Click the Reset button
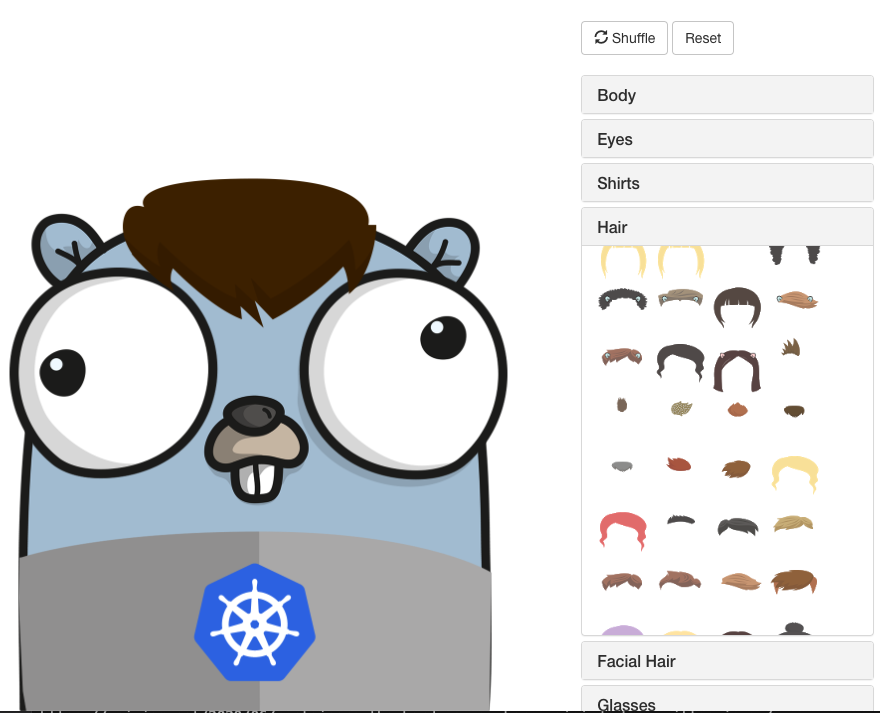This screenshot has width=880, height=713. [703, 38]
